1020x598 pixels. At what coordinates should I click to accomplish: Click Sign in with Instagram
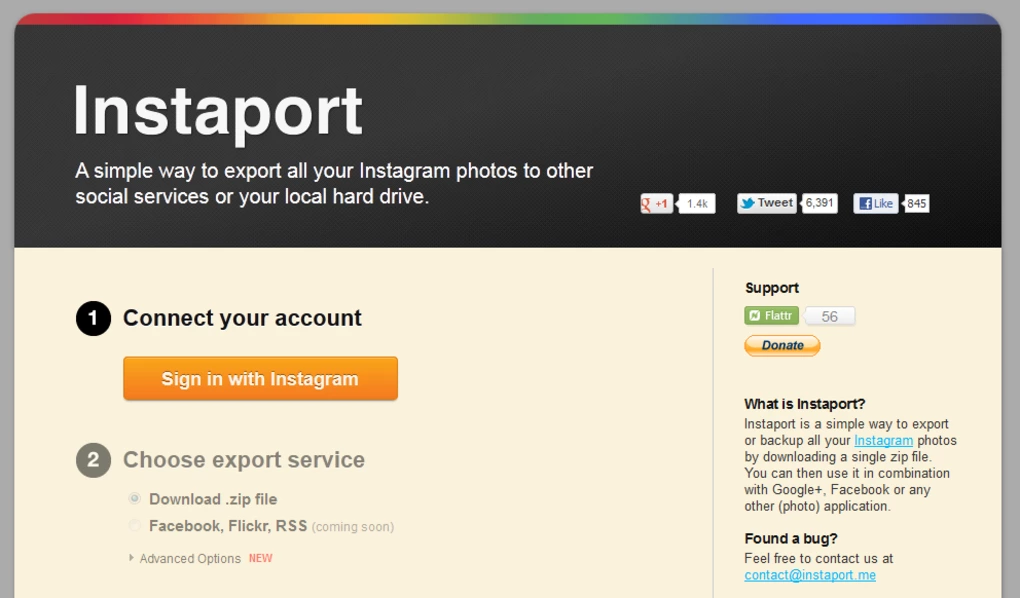[x=260, y=378]
